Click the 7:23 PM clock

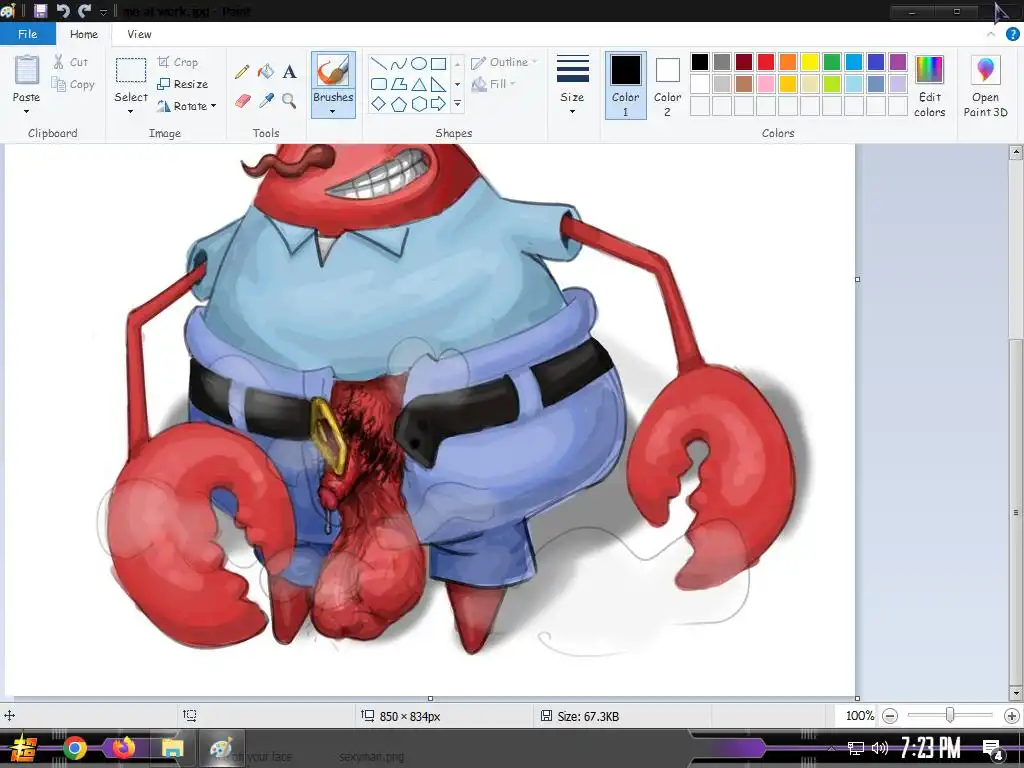point(930,747)
